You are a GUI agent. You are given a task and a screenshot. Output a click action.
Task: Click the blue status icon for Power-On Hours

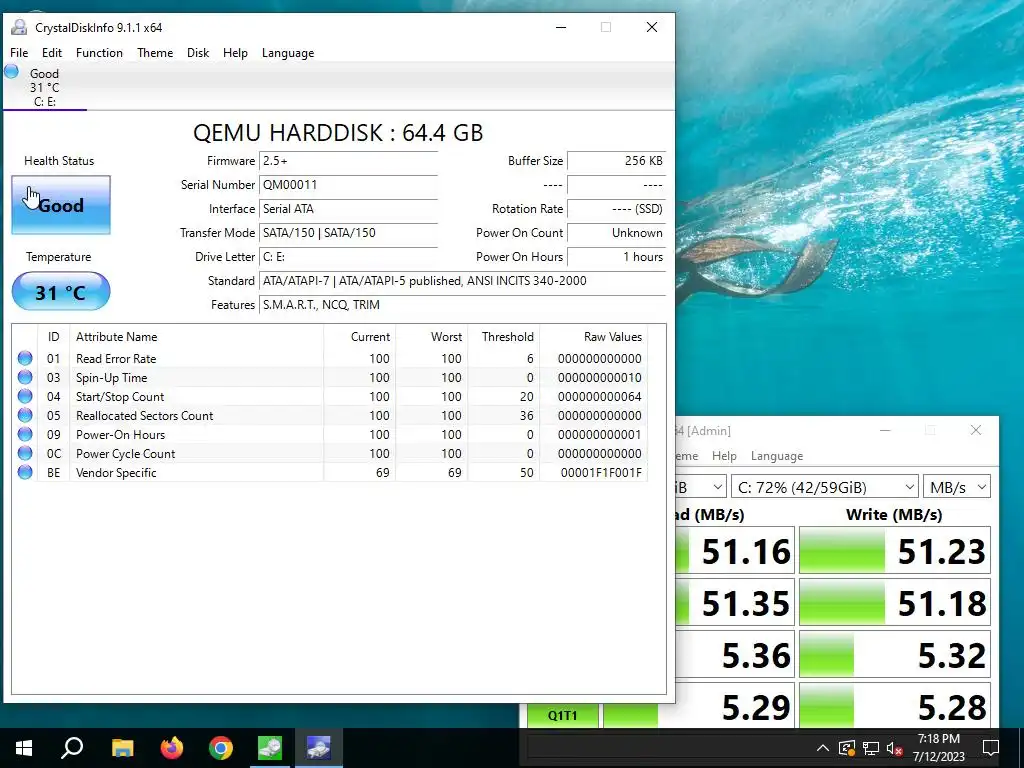(25, 434)
